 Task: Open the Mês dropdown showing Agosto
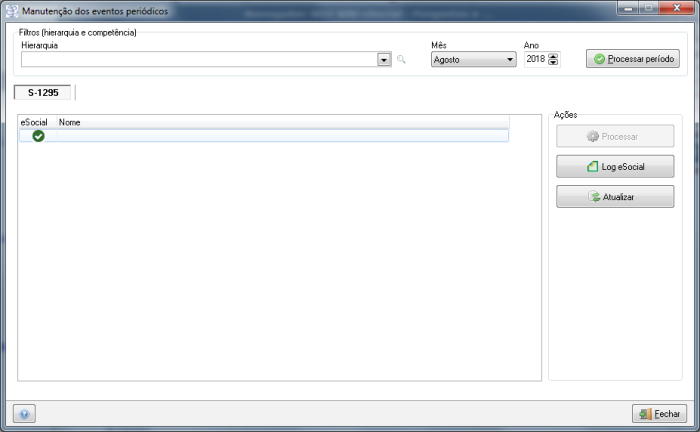coord(473,60)
